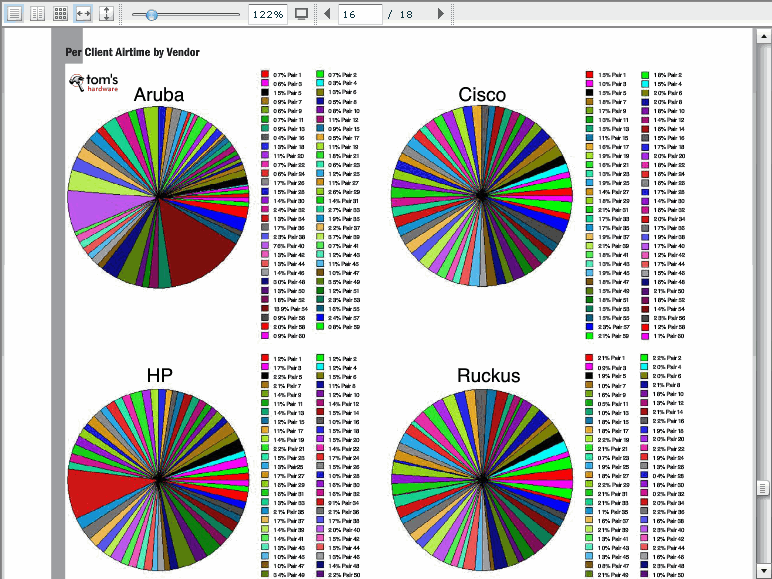Click "Pair 1" in the Aruba legend
Image resolution: width=772 pixels, height=579 pixels.
(294, 75)
